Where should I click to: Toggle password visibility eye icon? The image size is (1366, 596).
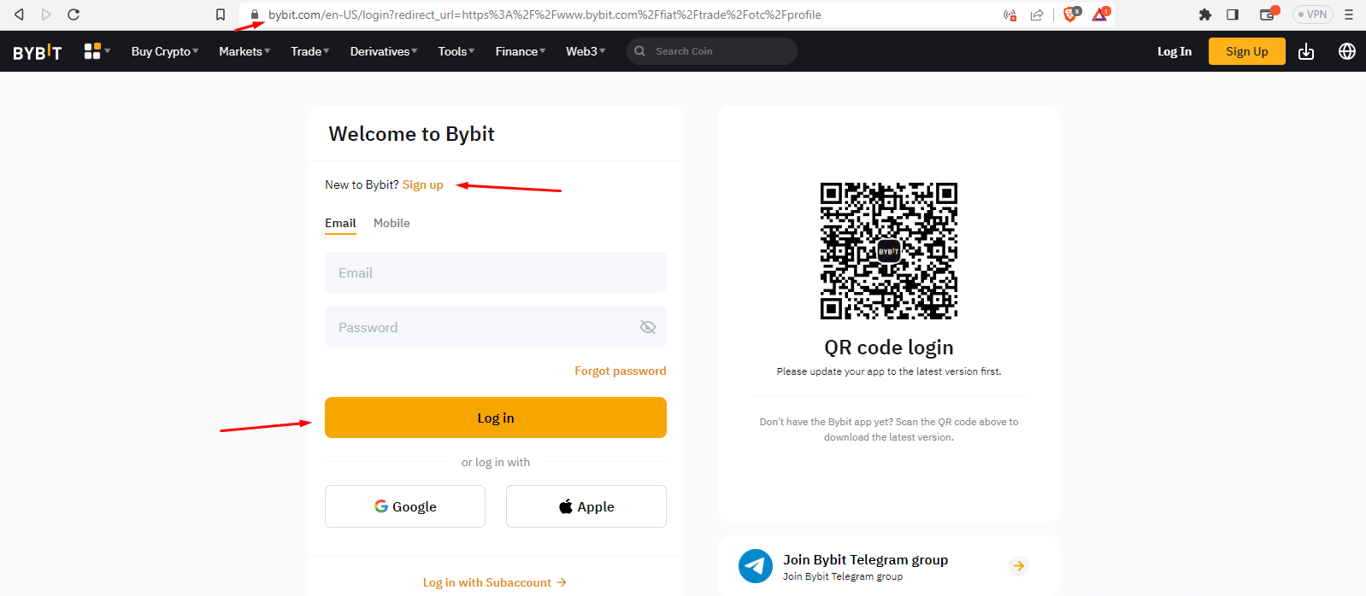[x=647, y=327]
